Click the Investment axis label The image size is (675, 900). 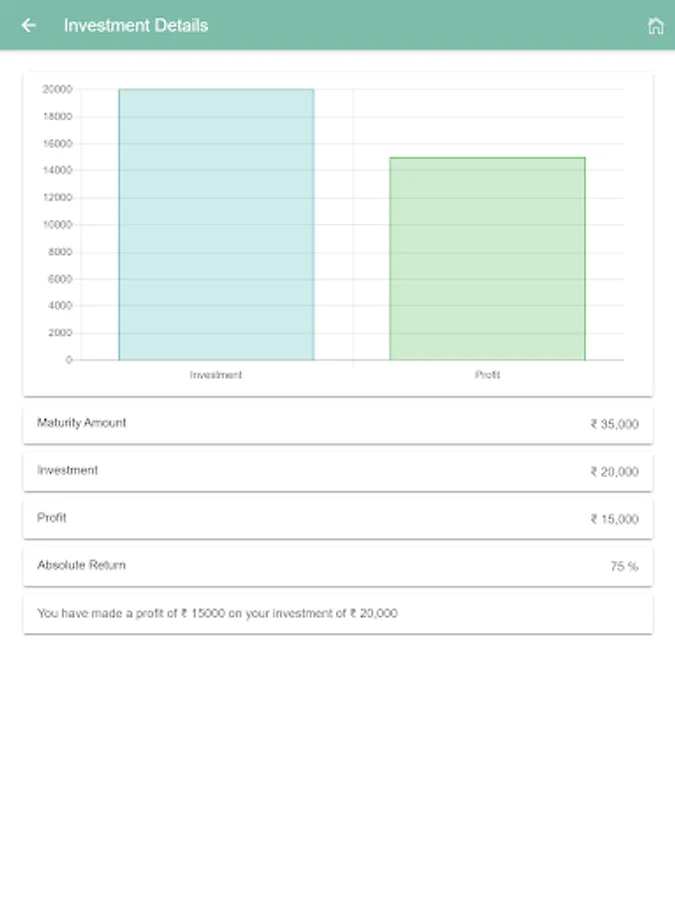[x=216, y=375]
